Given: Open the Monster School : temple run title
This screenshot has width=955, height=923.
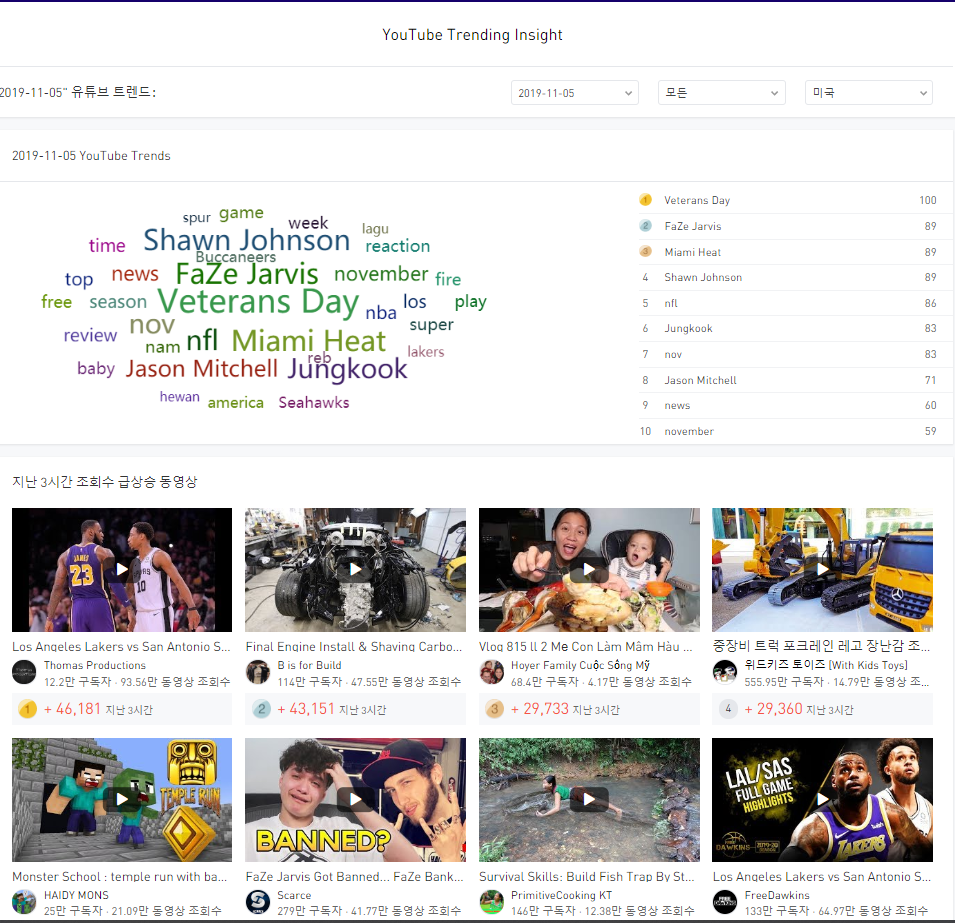Looking at the screenshot, I should [119, 877].
